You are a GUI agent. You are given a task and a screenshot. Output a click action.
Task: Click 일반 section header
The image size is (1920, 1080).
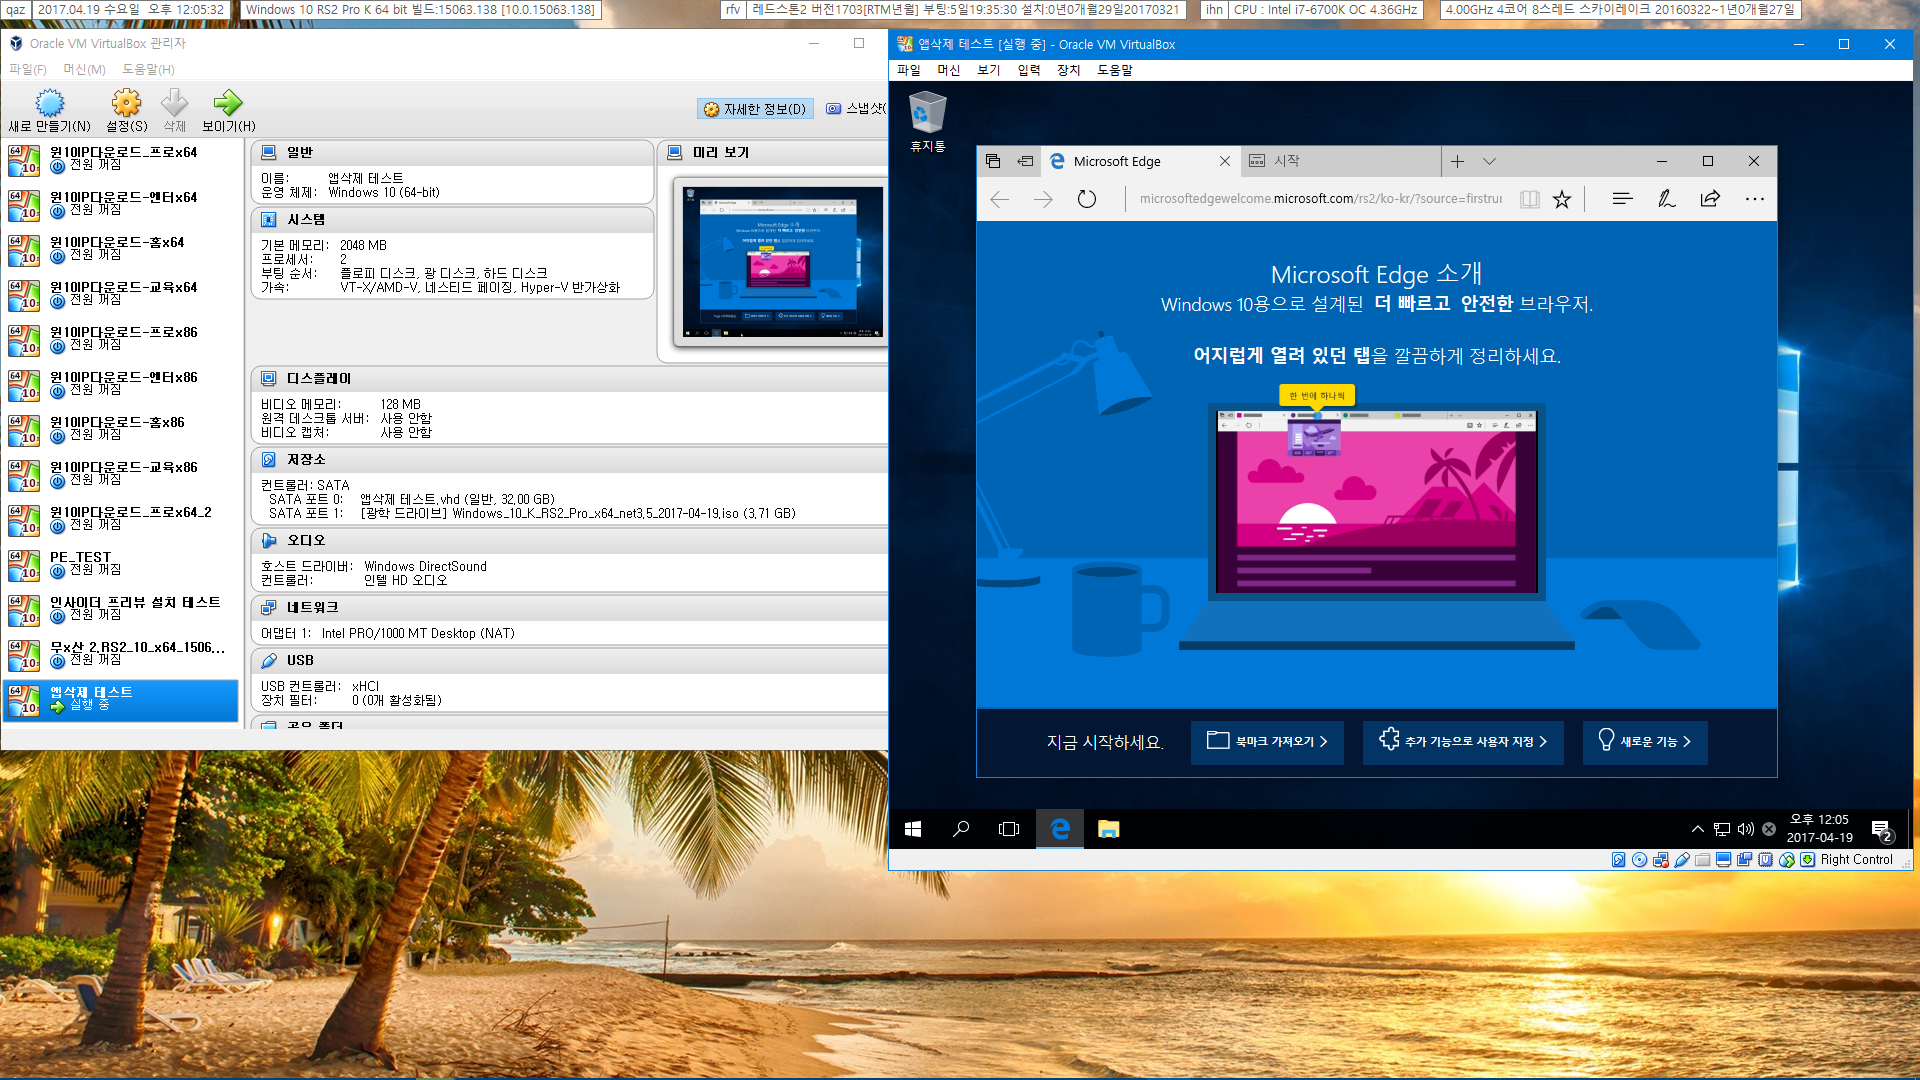tap(451, 152)
